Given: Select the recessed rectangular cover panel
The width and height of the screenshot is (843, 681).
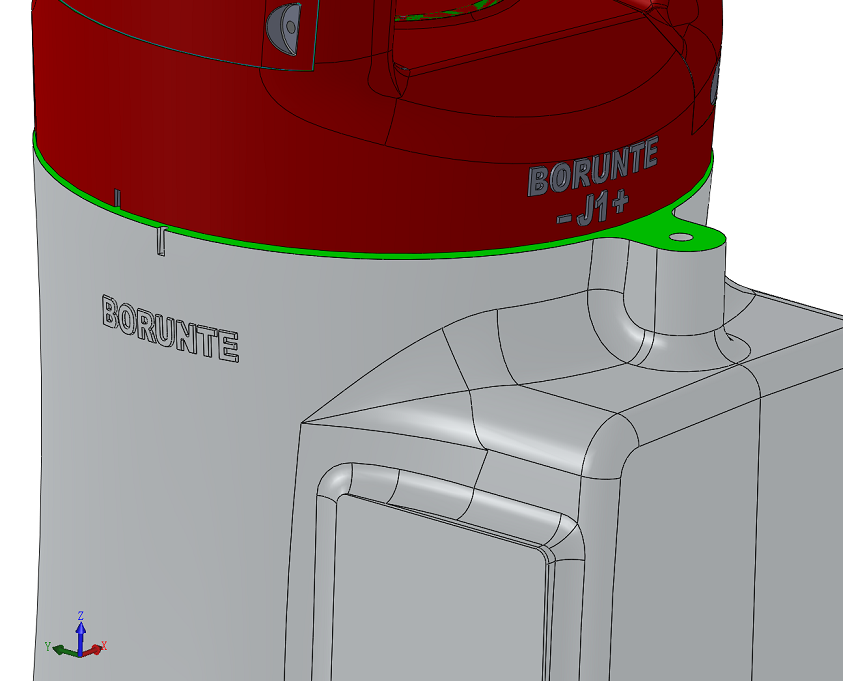Looking at the screenshot, I should [441, 589].
